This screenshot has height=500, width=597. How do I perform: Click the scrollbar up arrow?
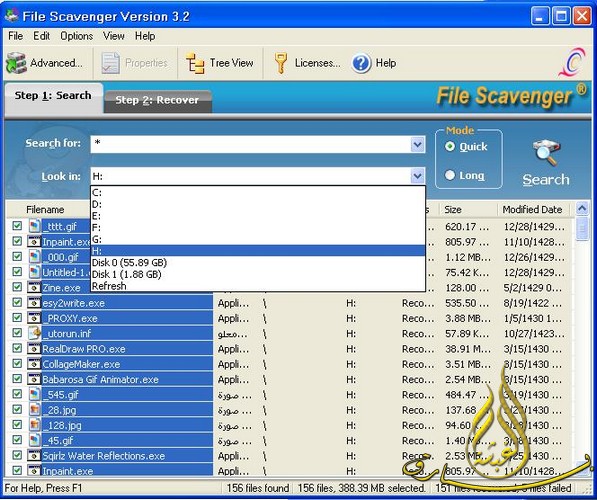pos(582,208)
